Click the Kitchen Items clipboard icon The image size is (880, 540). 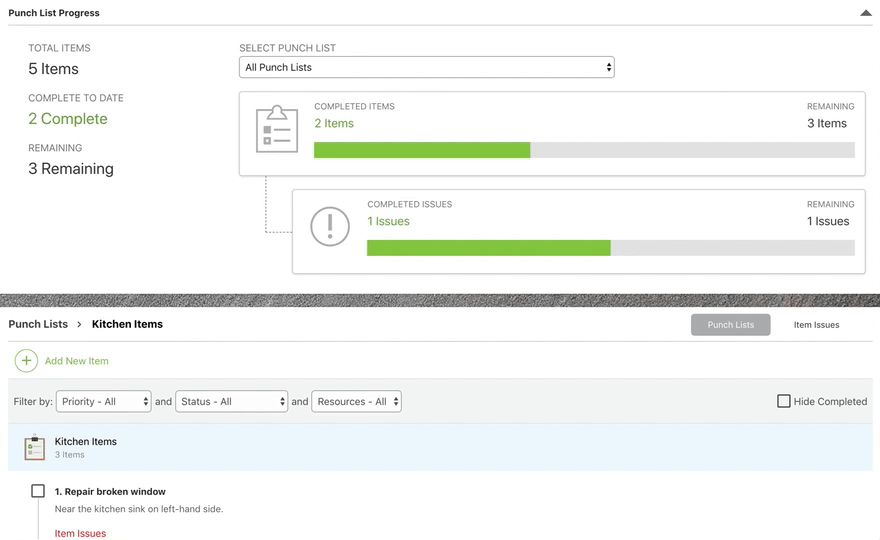point(35,447)
